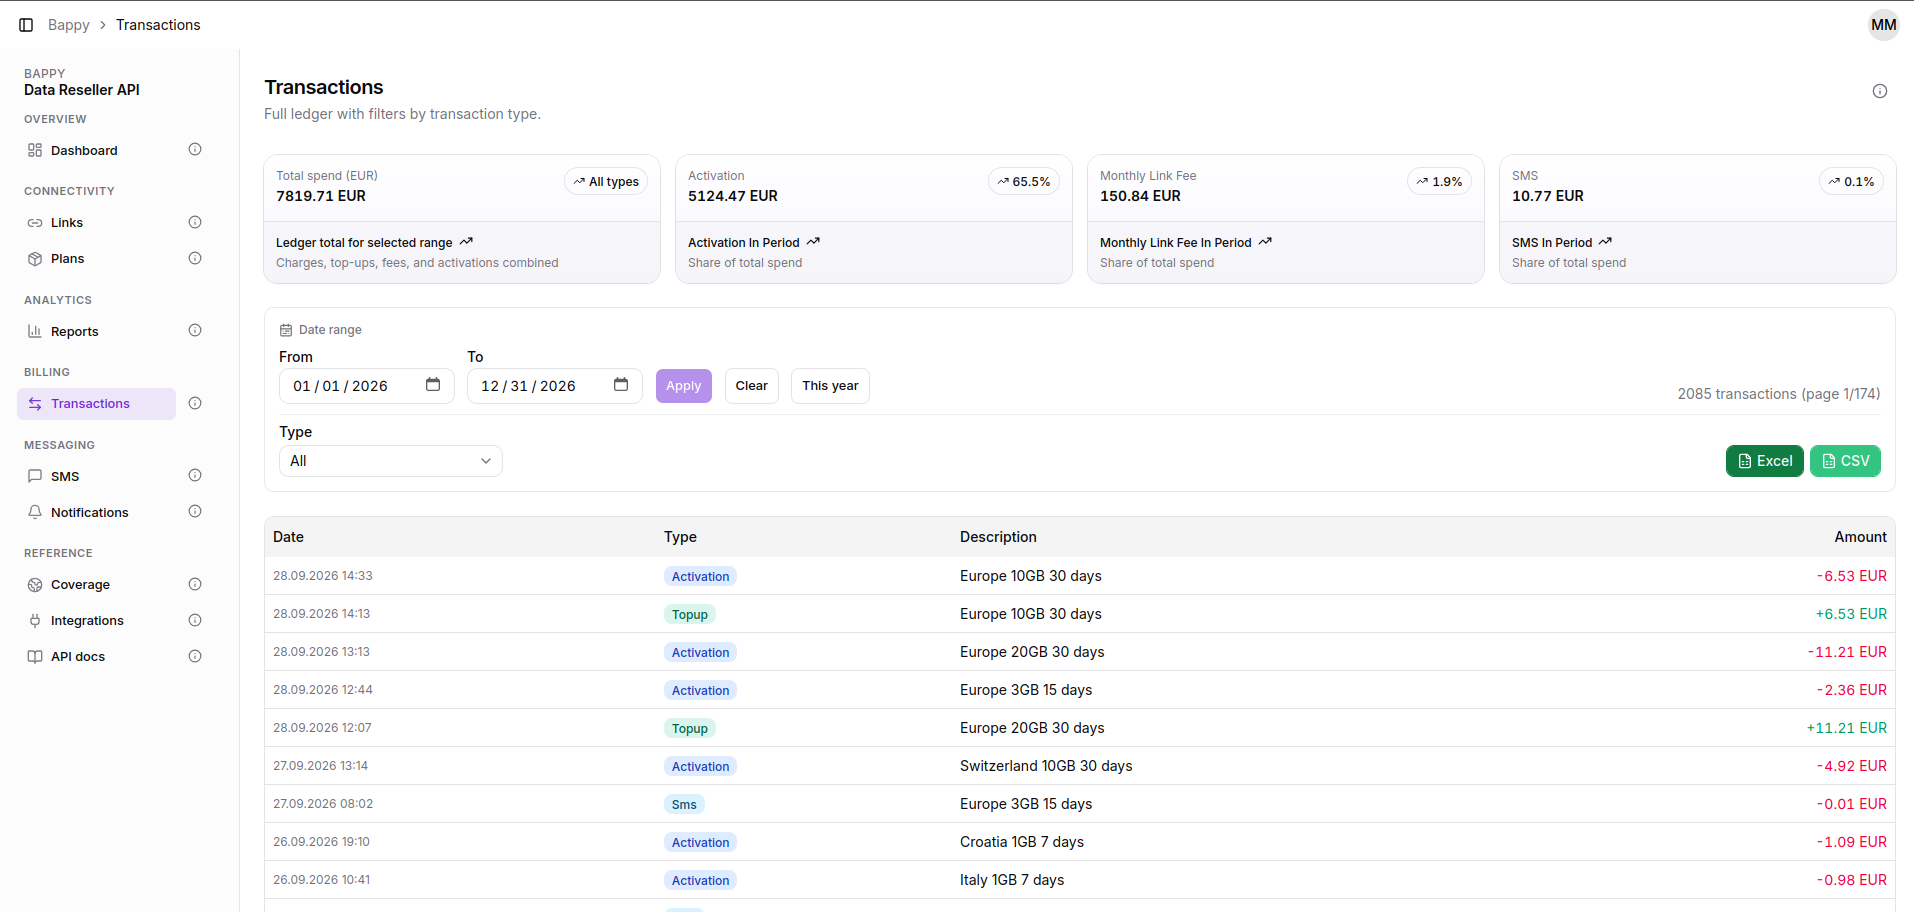Click Switzerland 10GB 30 days description
This screenshot has width=1914, height=912.
click(1046, 766)
